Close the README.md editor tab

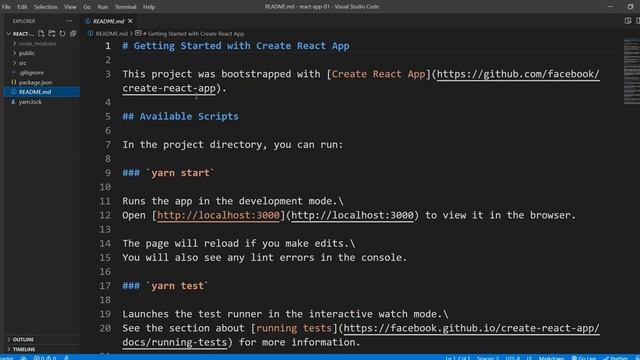[x=130, y=21]
